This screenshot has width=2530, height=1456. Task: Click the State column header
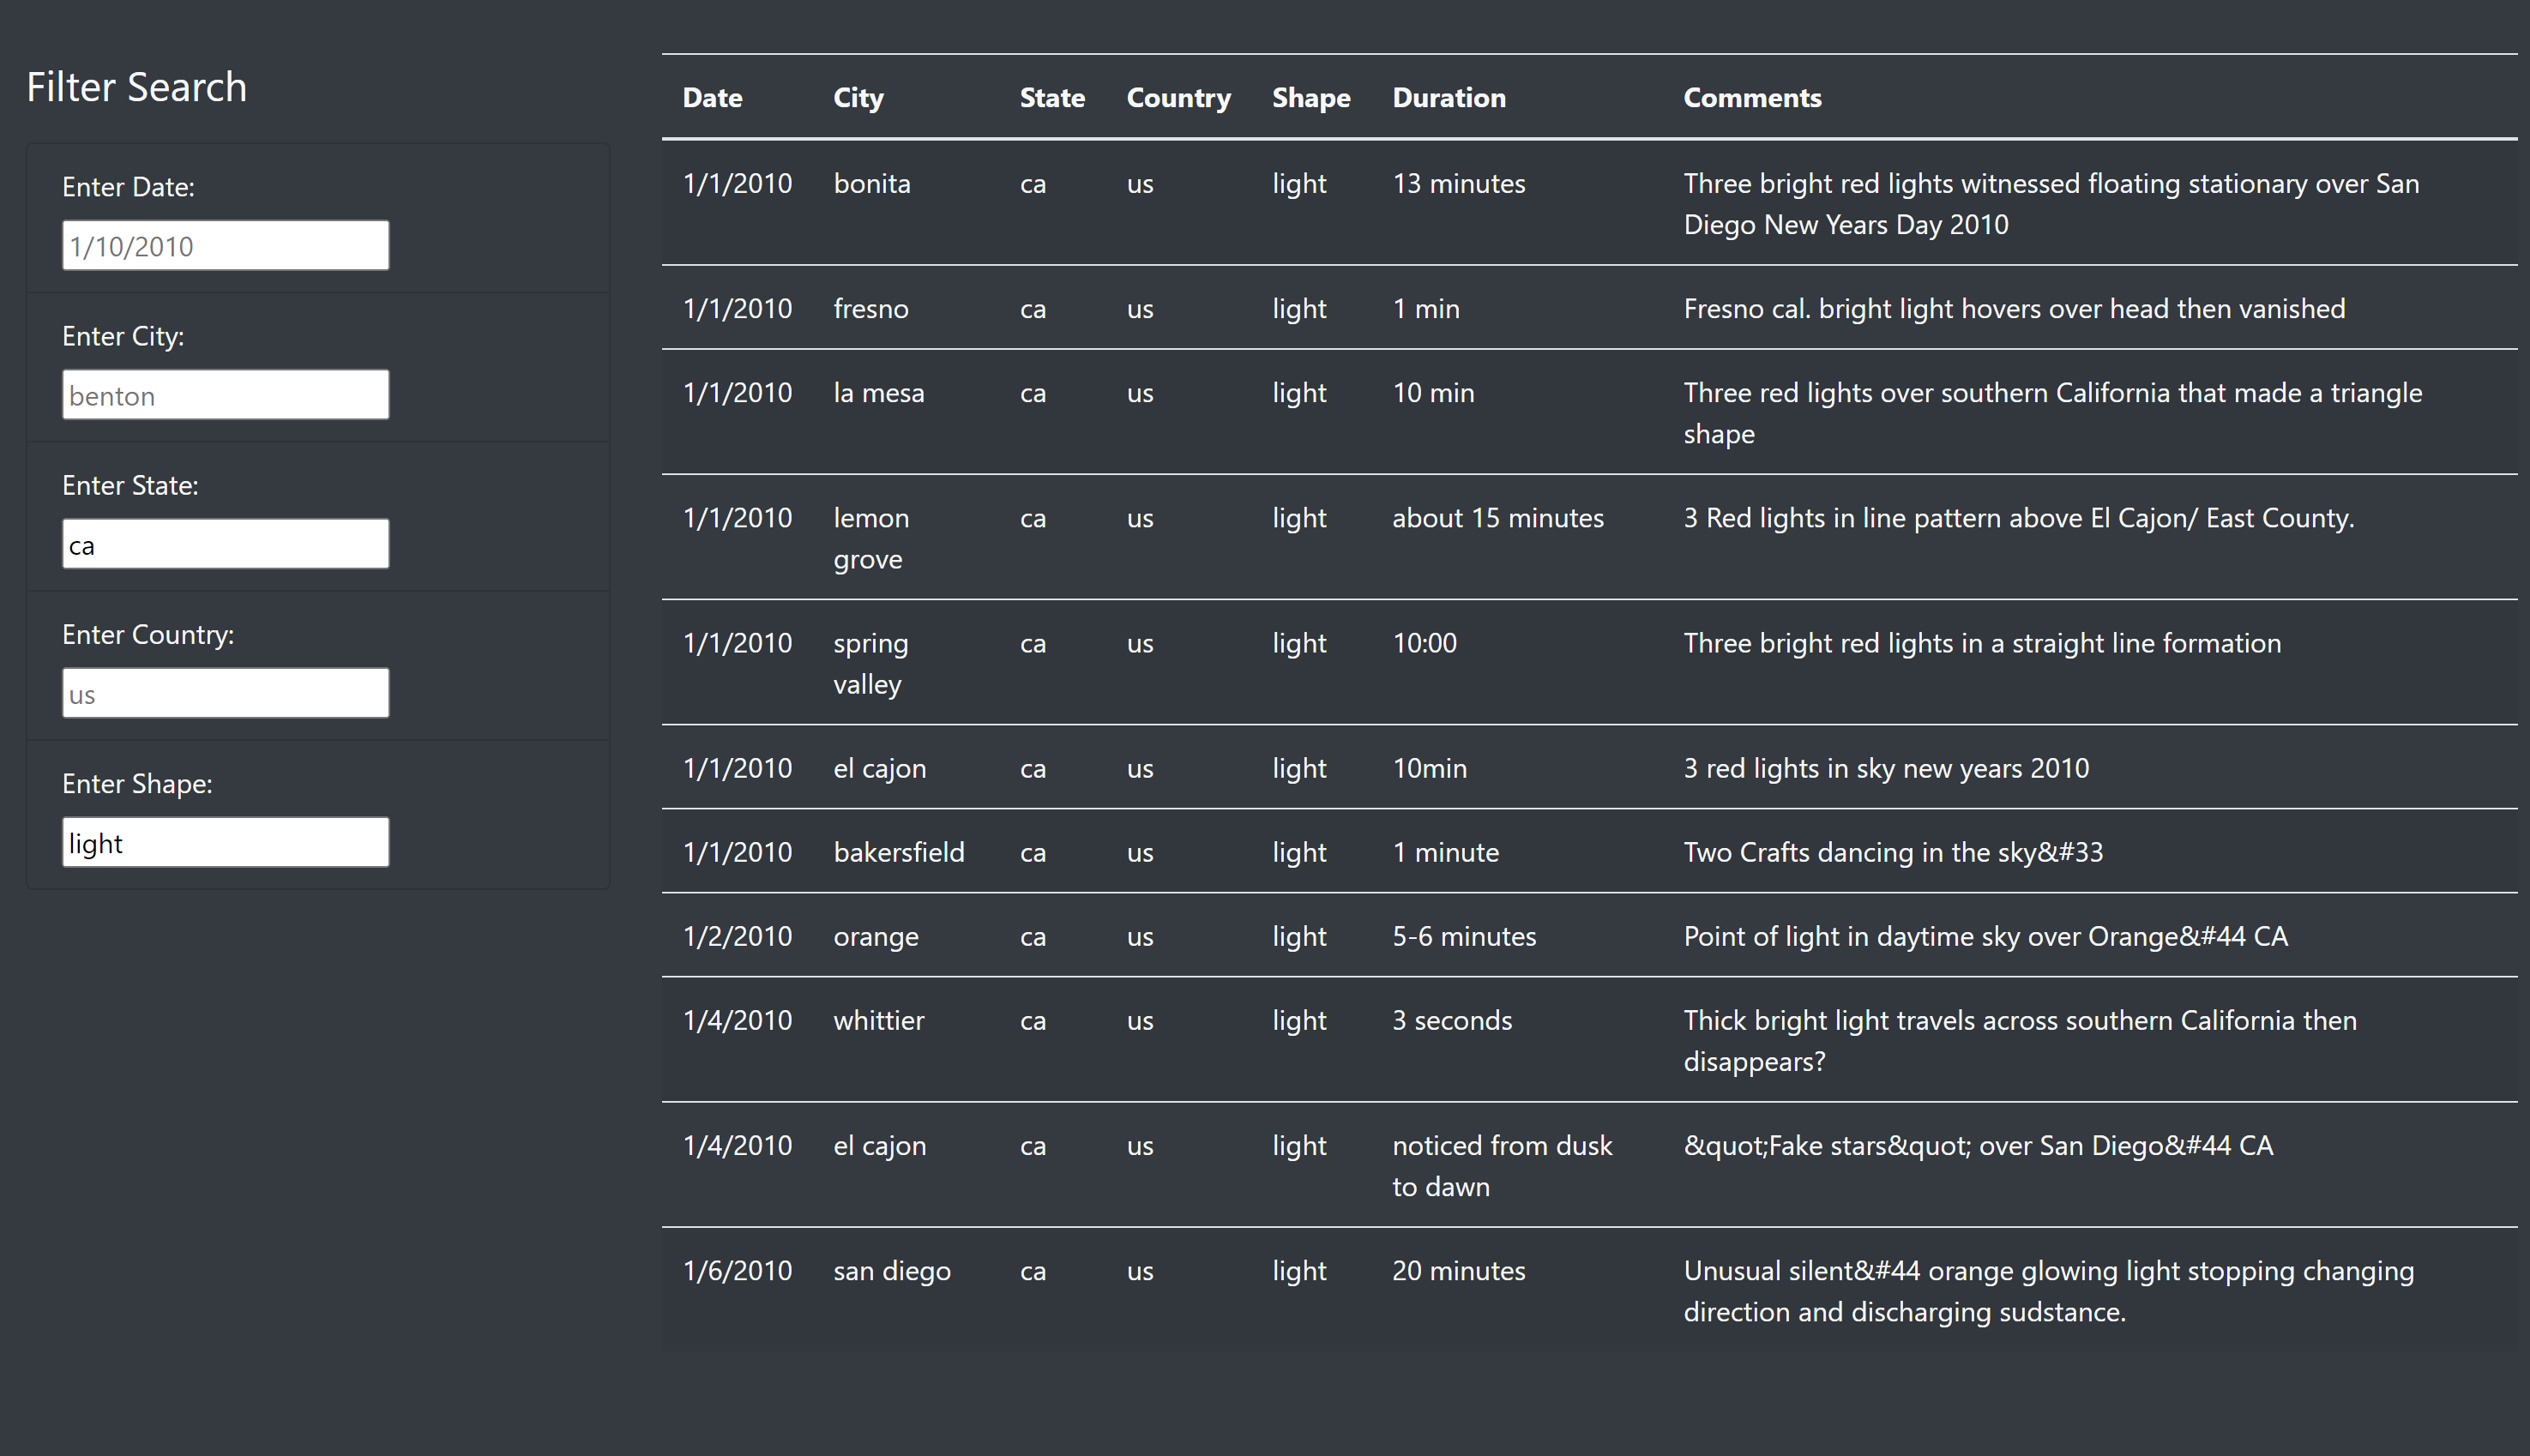pyautogui.click(x=1052, y=97)
